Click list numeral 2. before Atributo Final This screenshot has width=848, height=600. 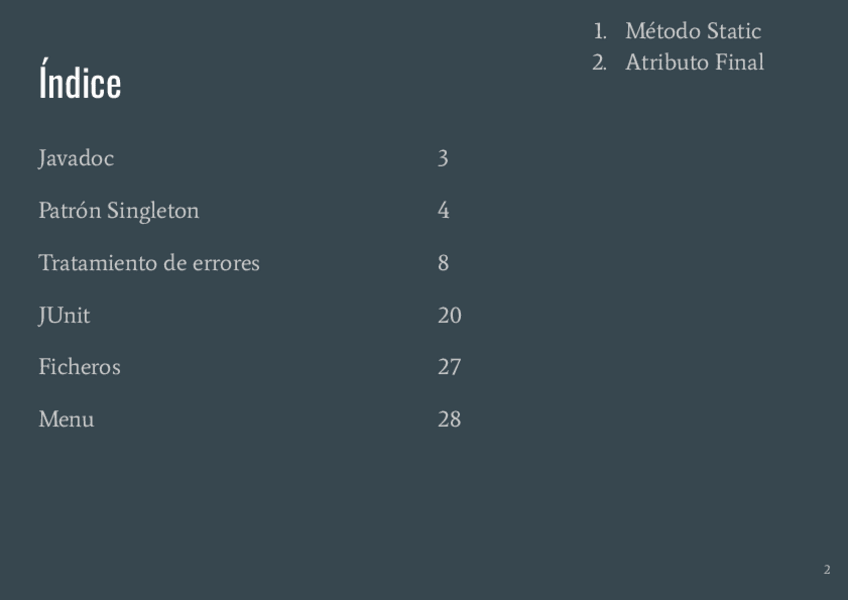click(x=599, y=62)
